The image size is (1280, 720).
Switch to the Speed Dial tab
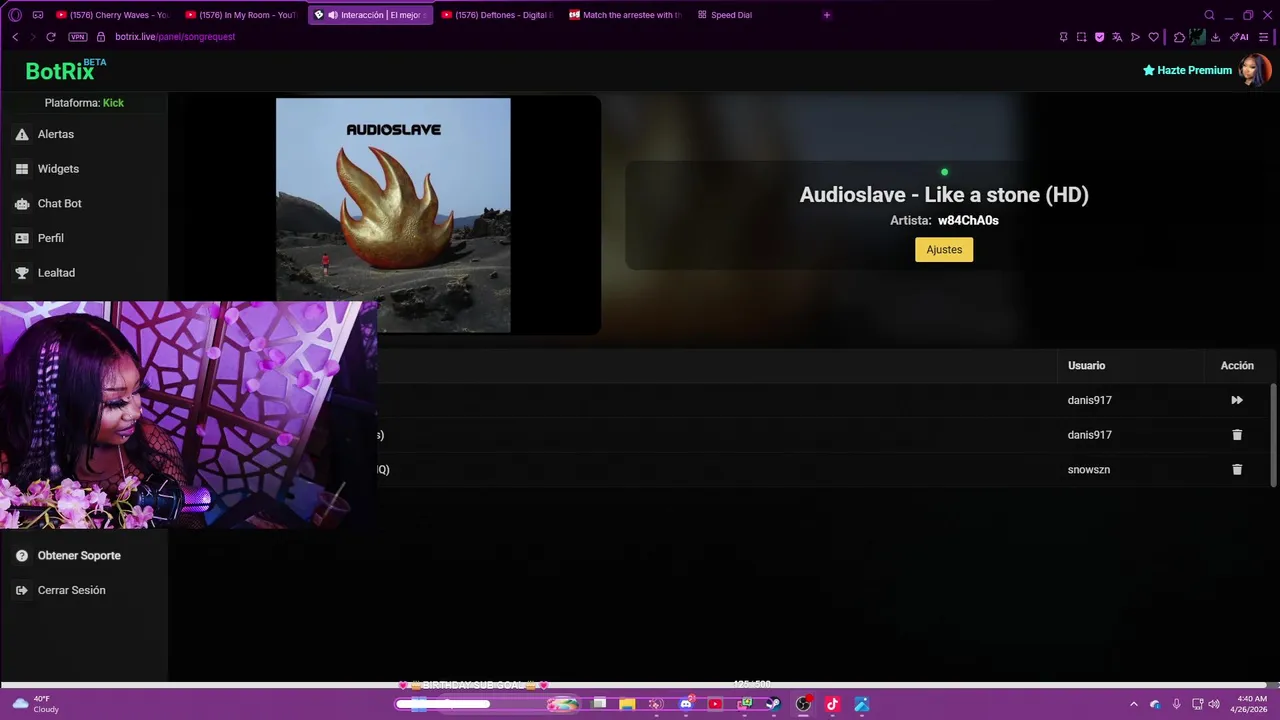tap(725, 15)
